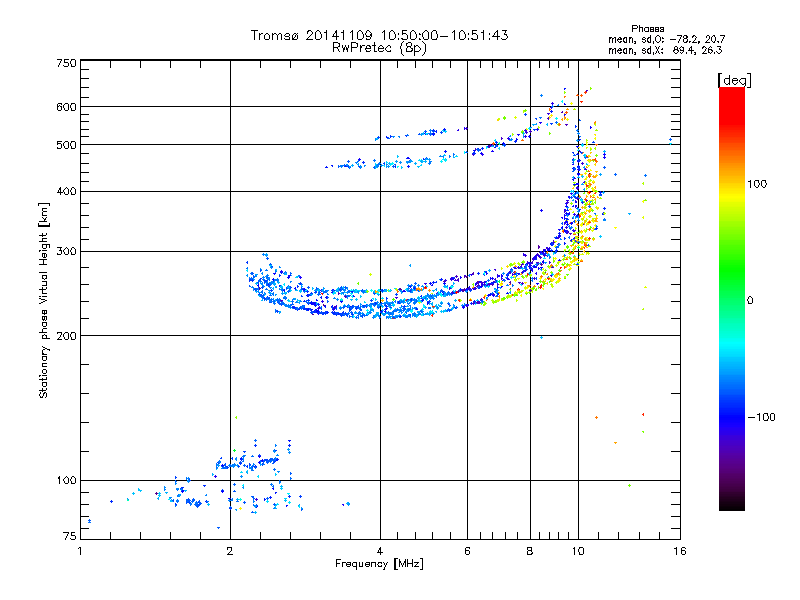Click the y-axis tick label '300'

tap(66, 252)
